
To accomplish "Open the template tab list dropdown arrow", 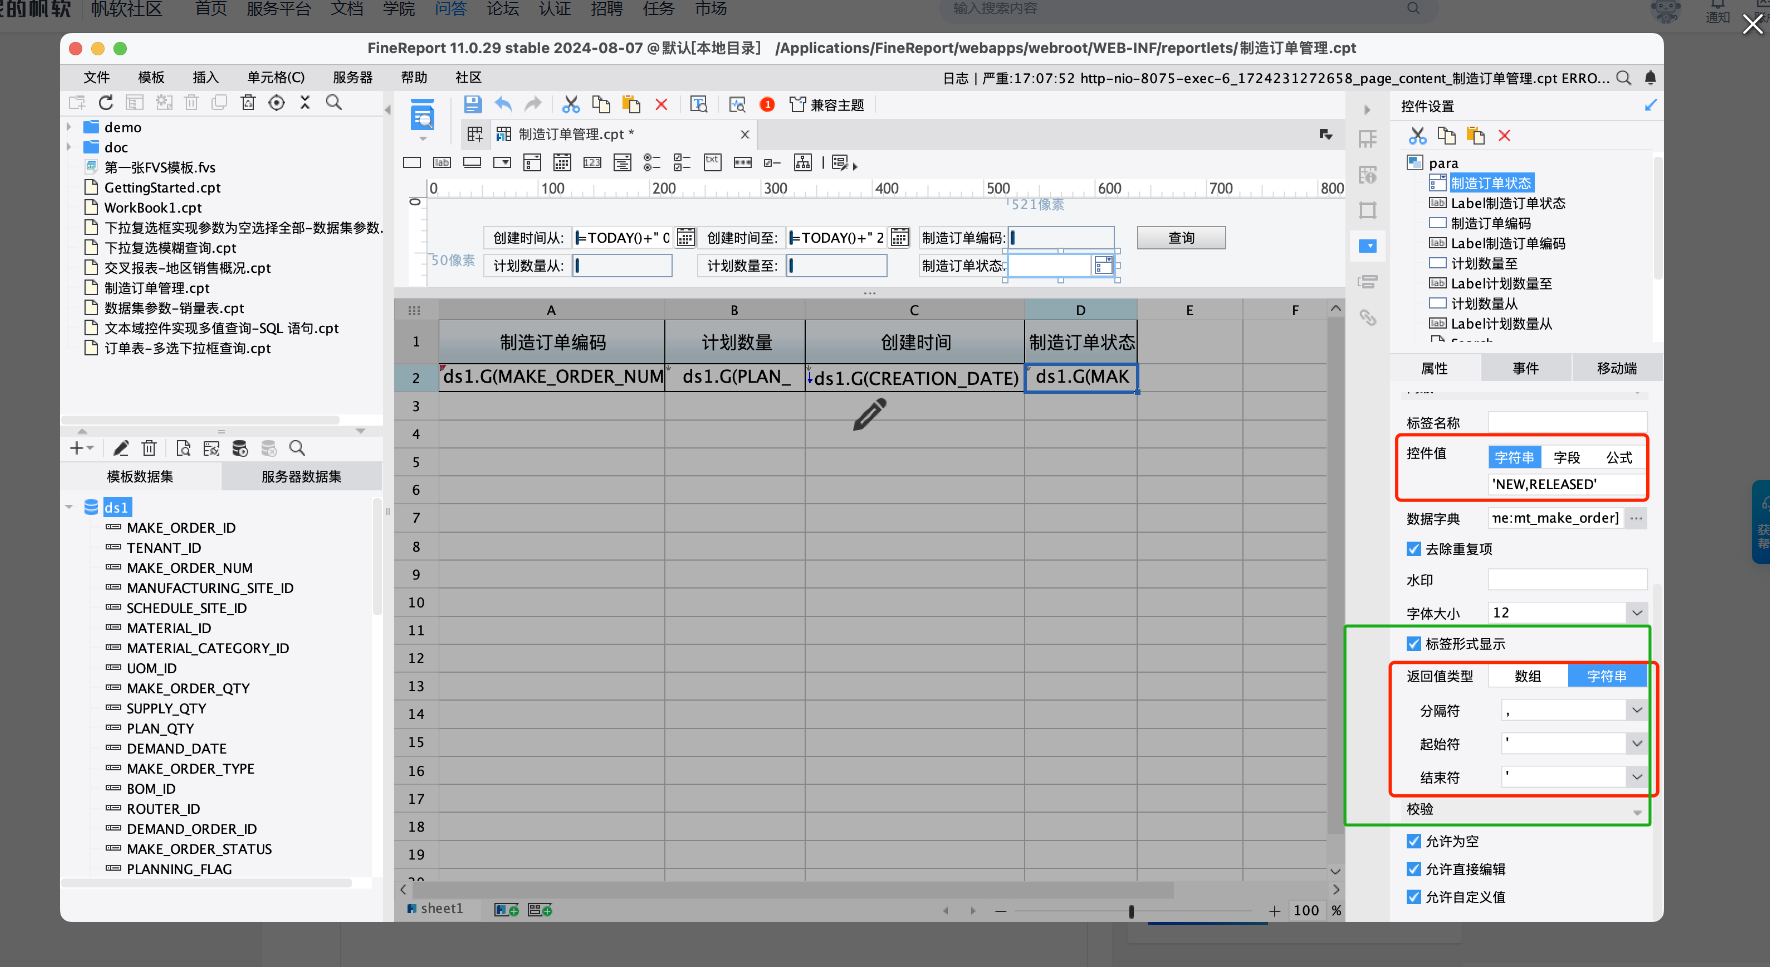I will coord(1326,134).
